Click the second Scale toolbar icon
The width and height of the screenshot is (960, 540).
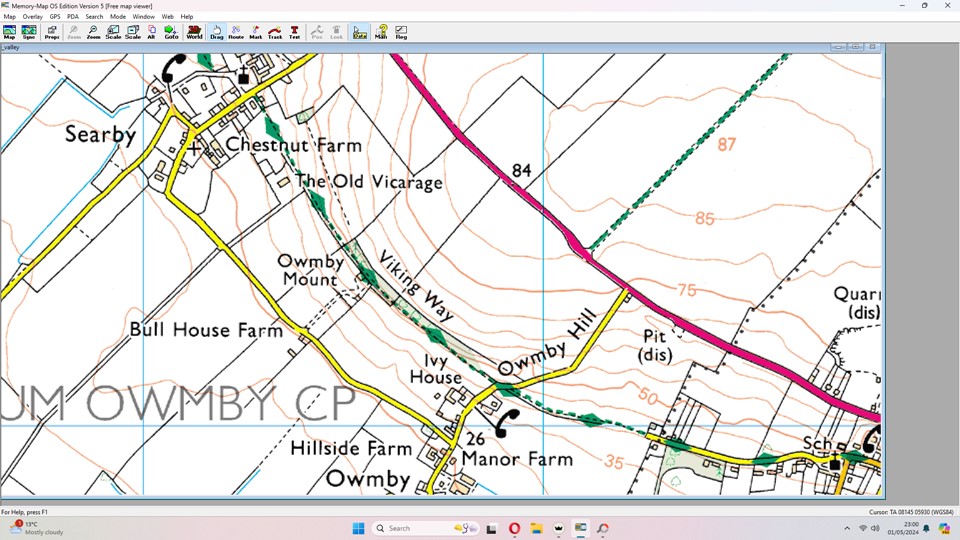coord(133,32)
